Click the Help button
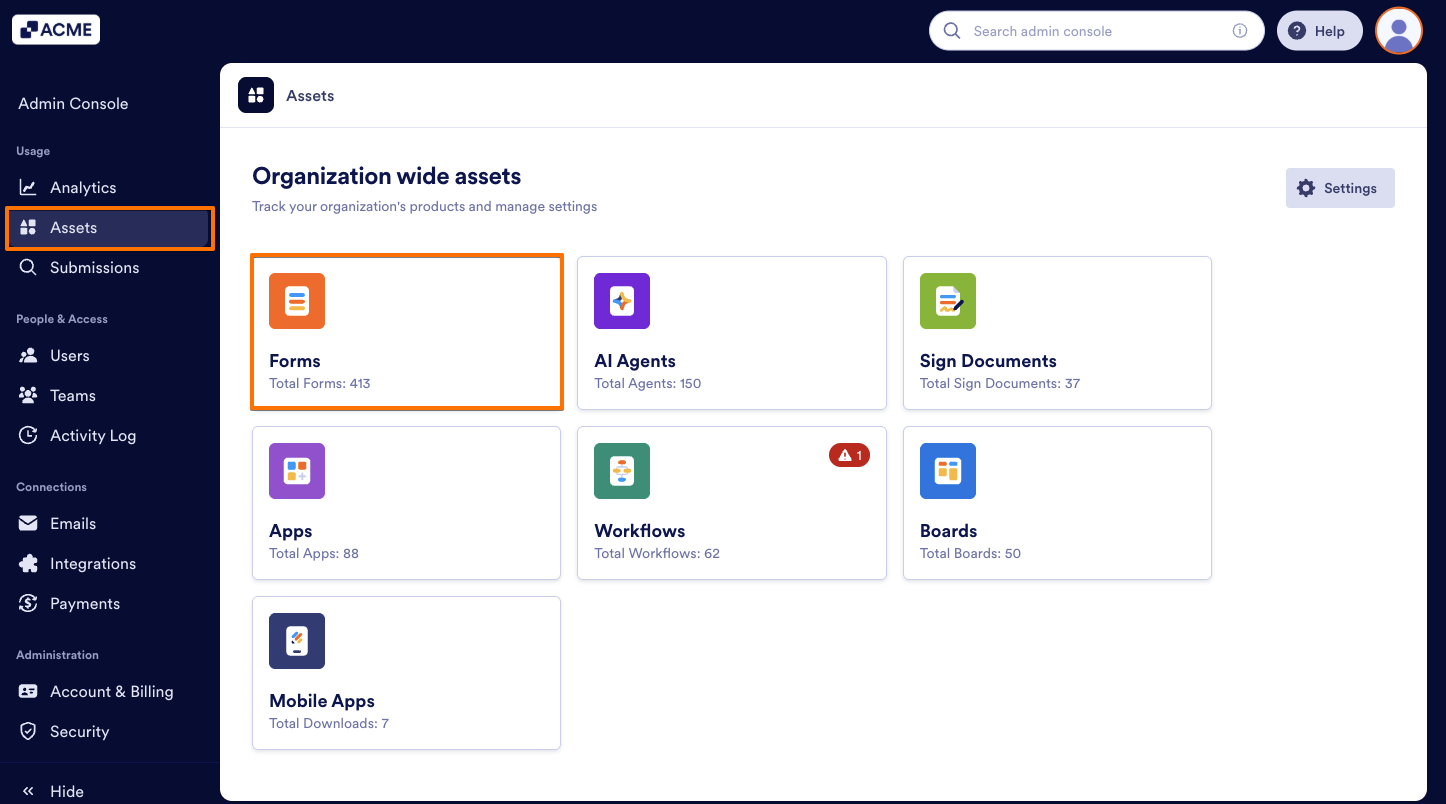This screenshot has width=1446, height=804. tap(1319, 31)
